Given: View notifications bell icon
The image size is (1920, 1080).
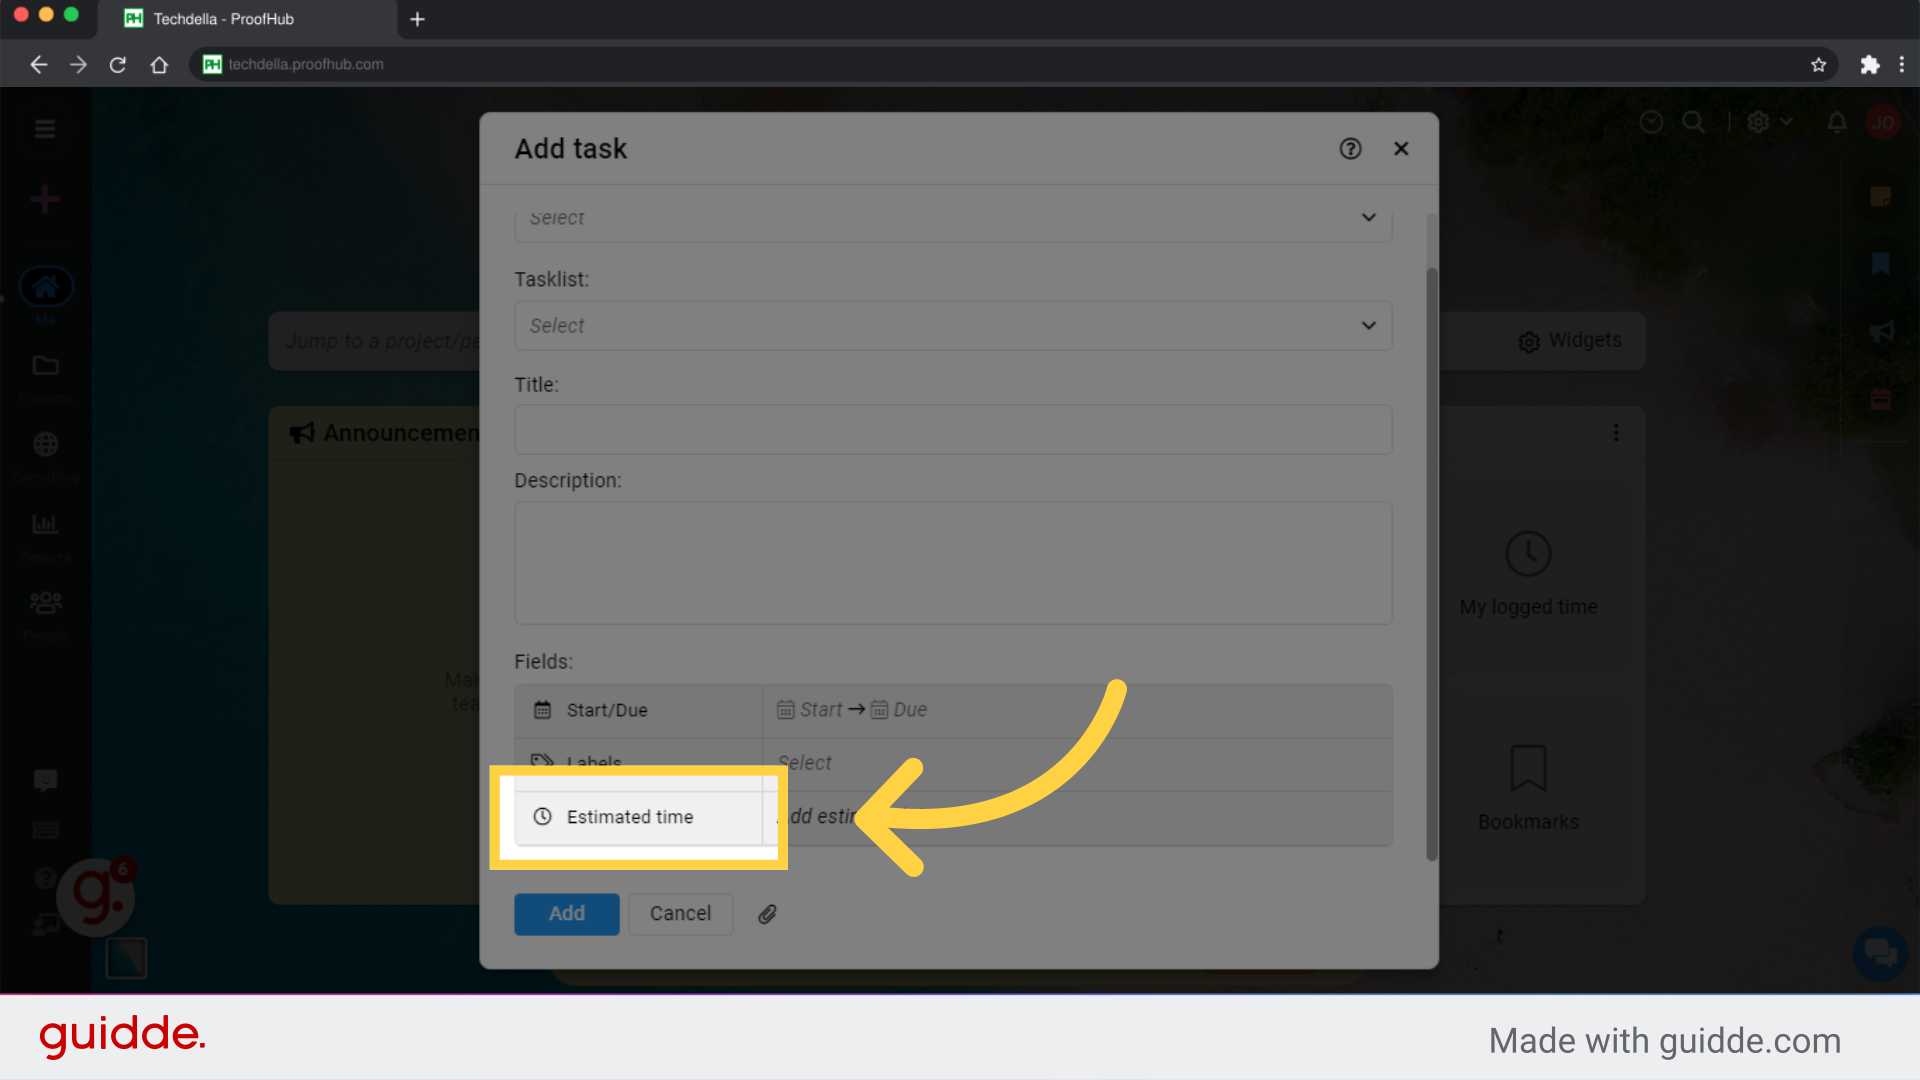Looking at the screenshot, I should (1837, 122).
